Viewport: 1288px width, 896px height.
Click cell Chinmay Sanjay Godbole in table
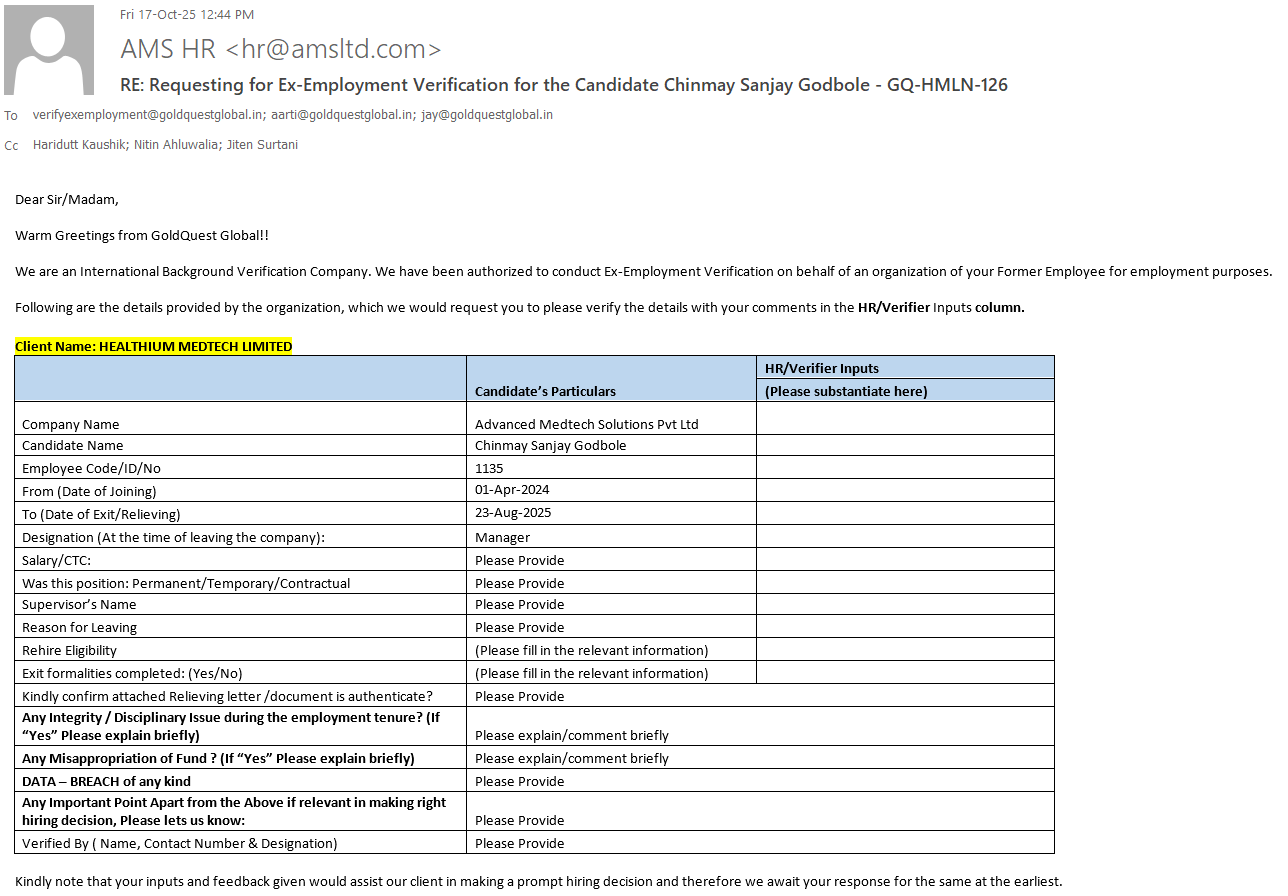click(551, 445)
